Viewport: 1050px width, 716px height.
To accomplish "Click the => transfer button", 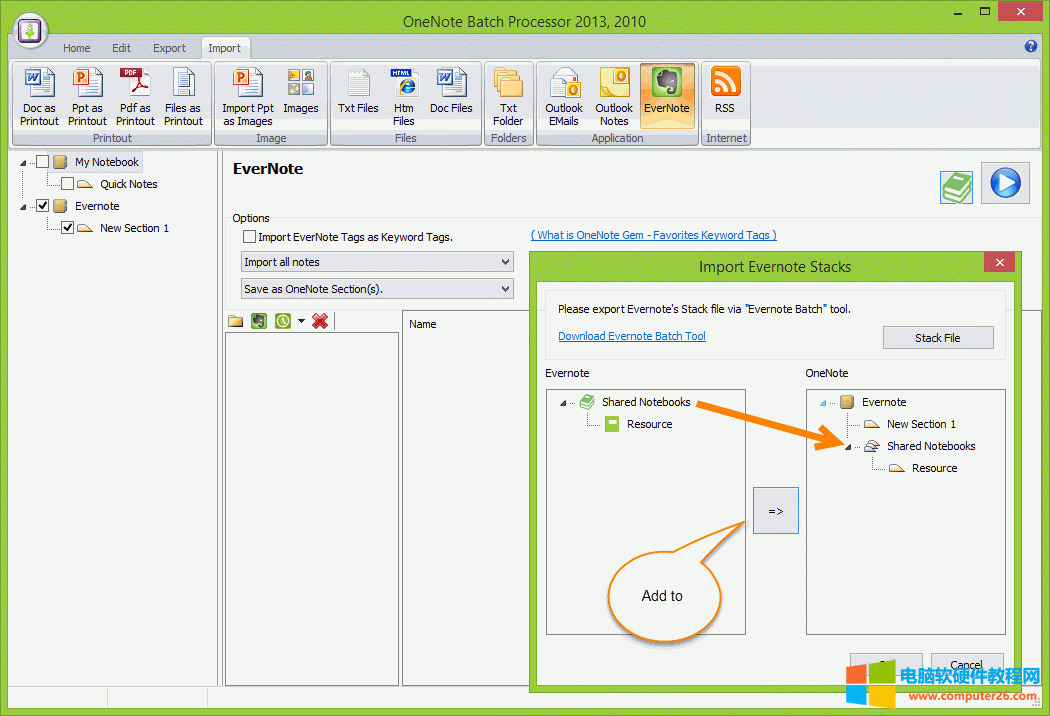I will pos(775,510).
